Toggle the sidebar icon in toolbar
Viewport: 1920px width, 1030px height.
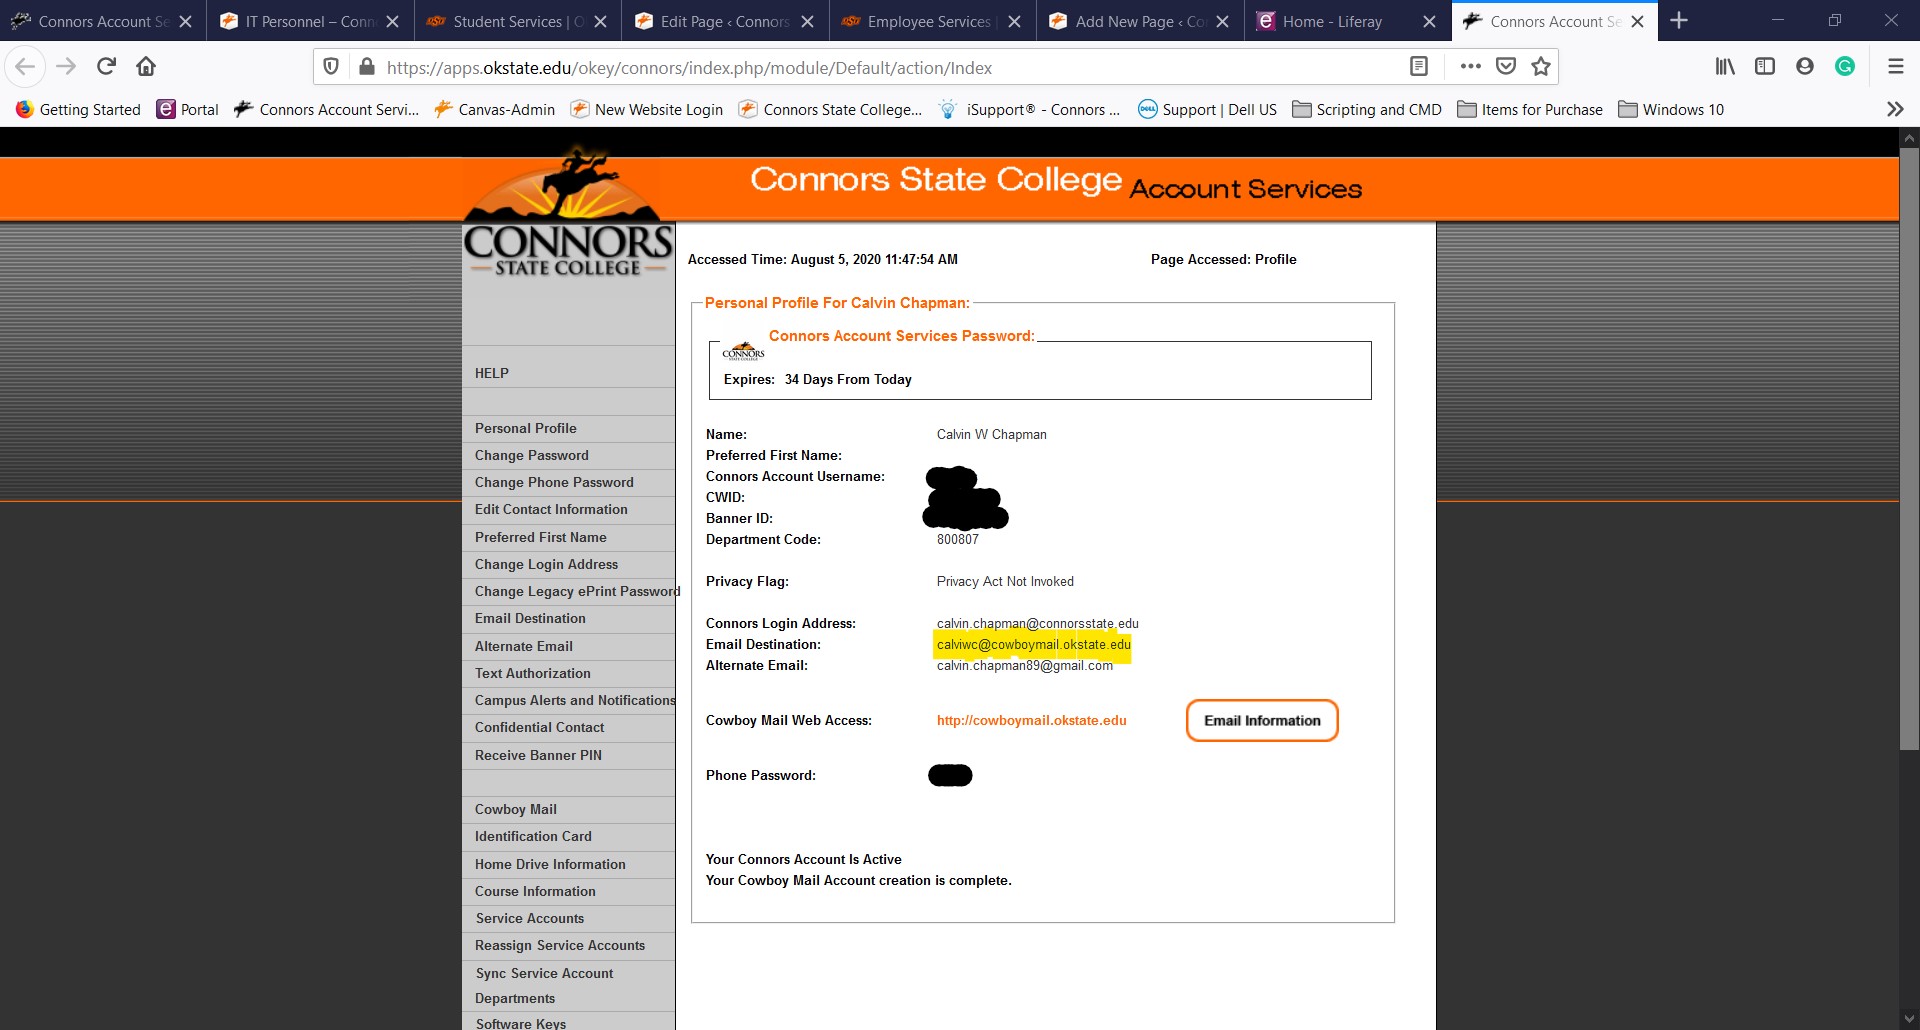pos(1765,66)
